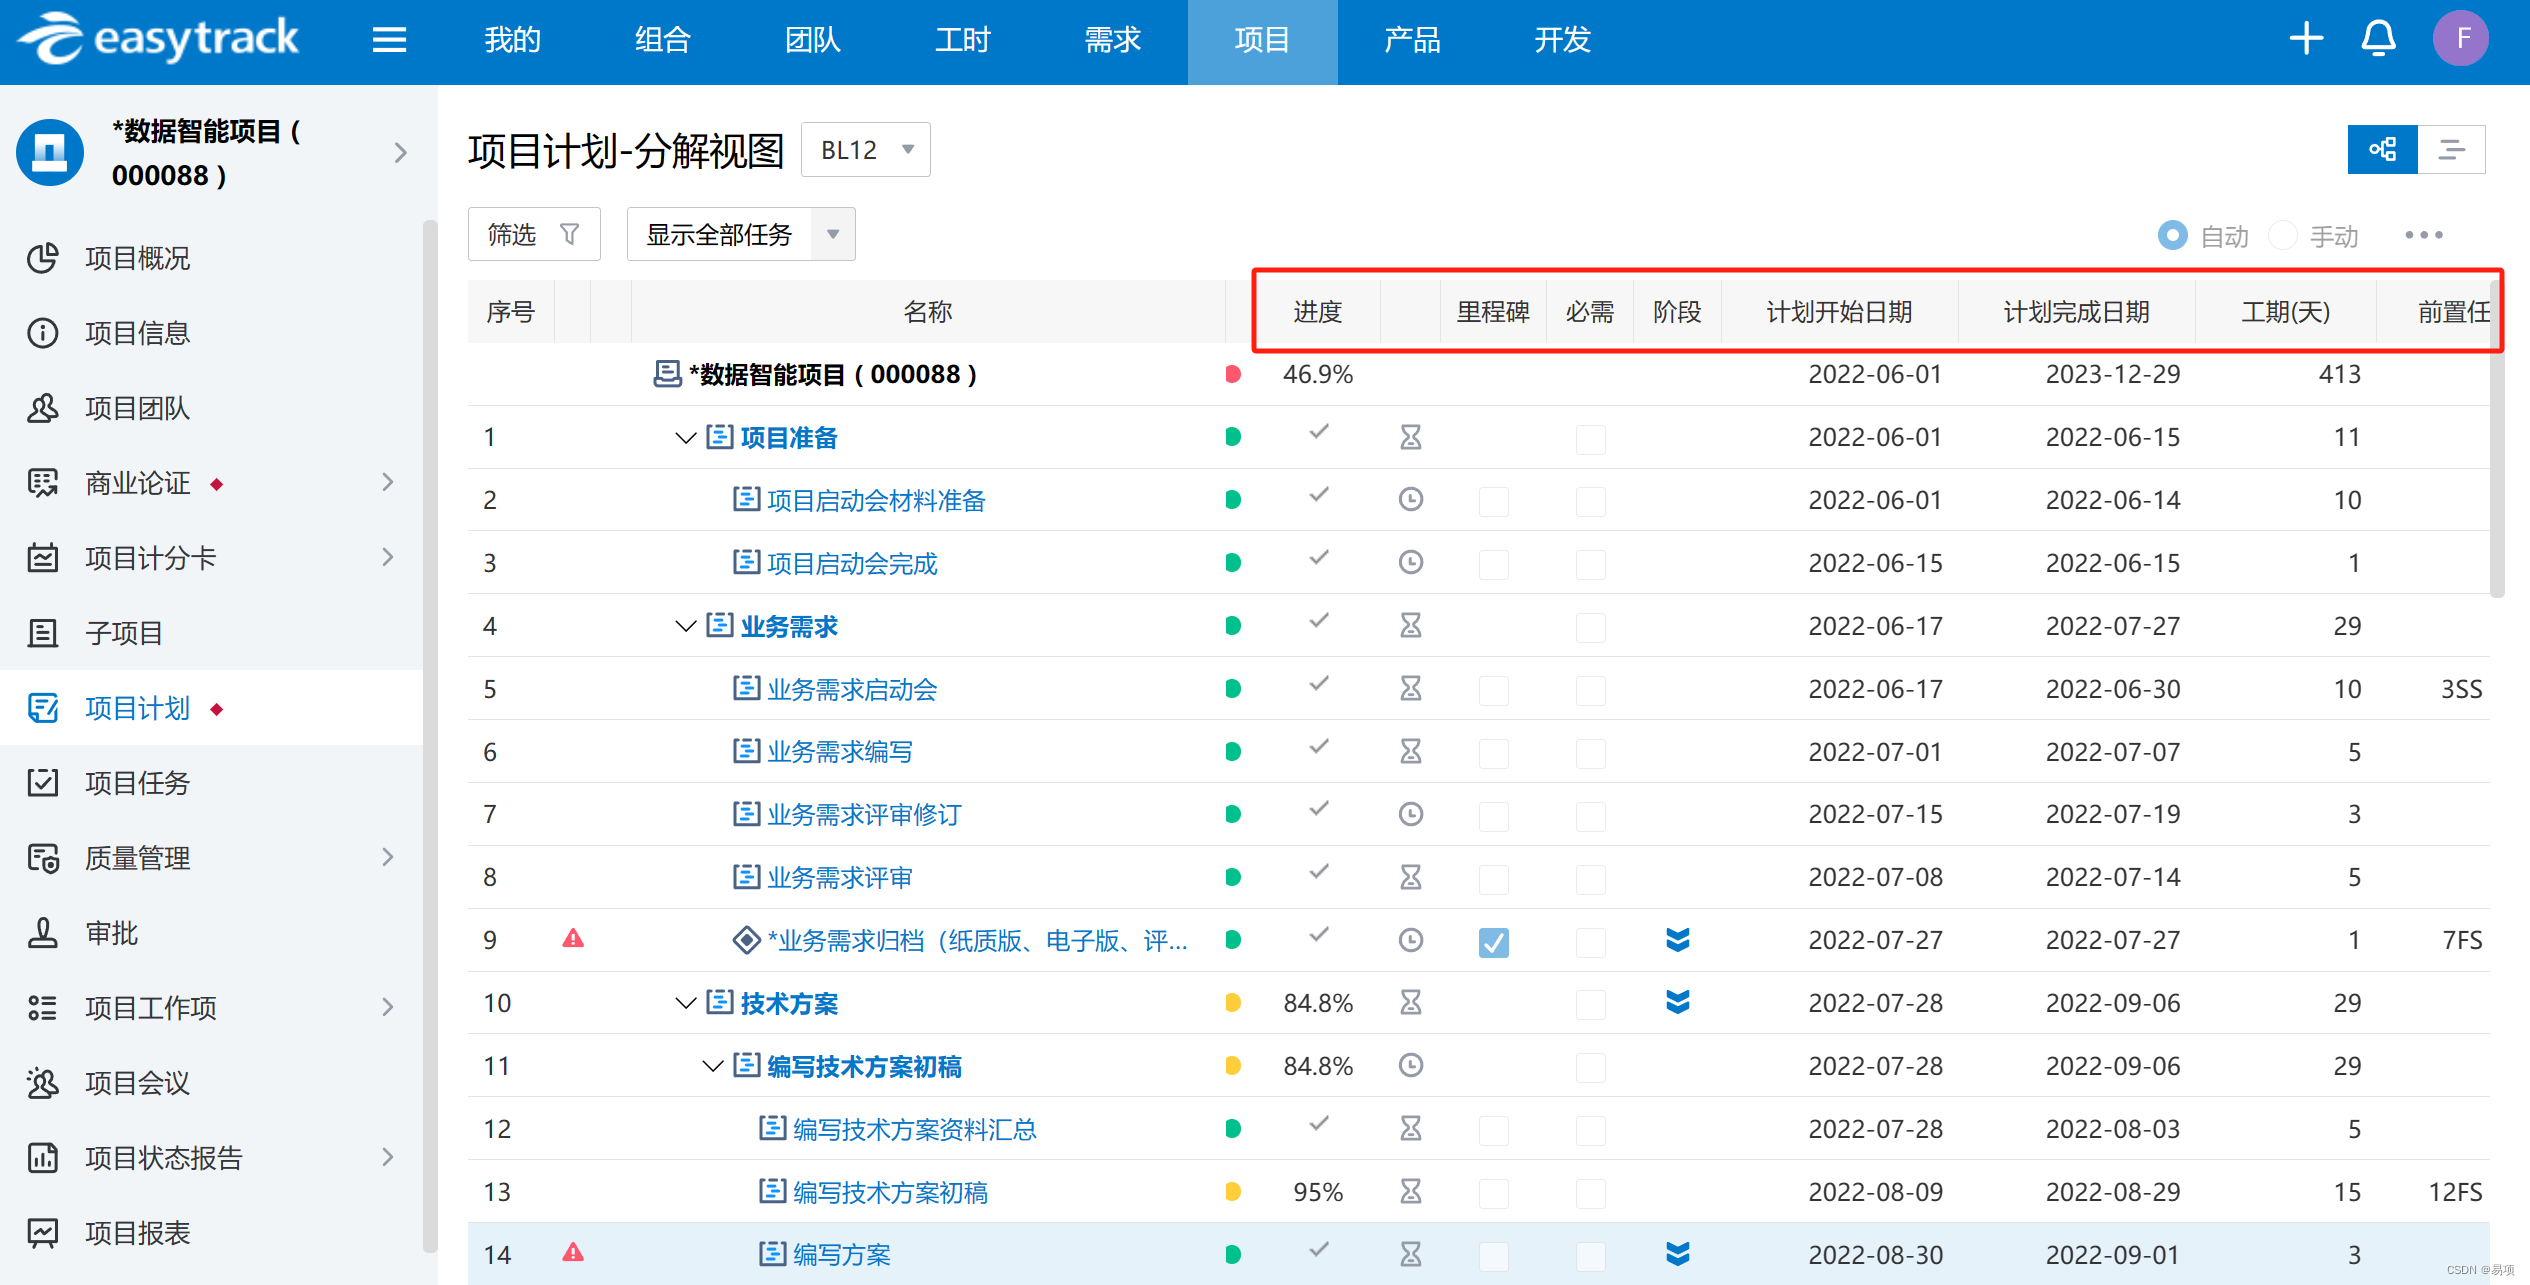Switch to the Gantt list view icon
This screenshot has width=2530, height=1285.
point(2451,150)
